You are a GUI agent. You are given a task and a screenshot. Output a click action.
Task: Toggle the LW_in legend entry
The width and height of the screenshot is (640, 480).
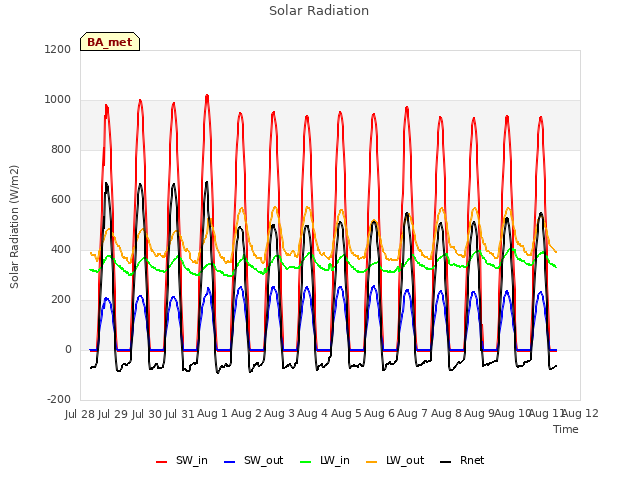point(325,461)
